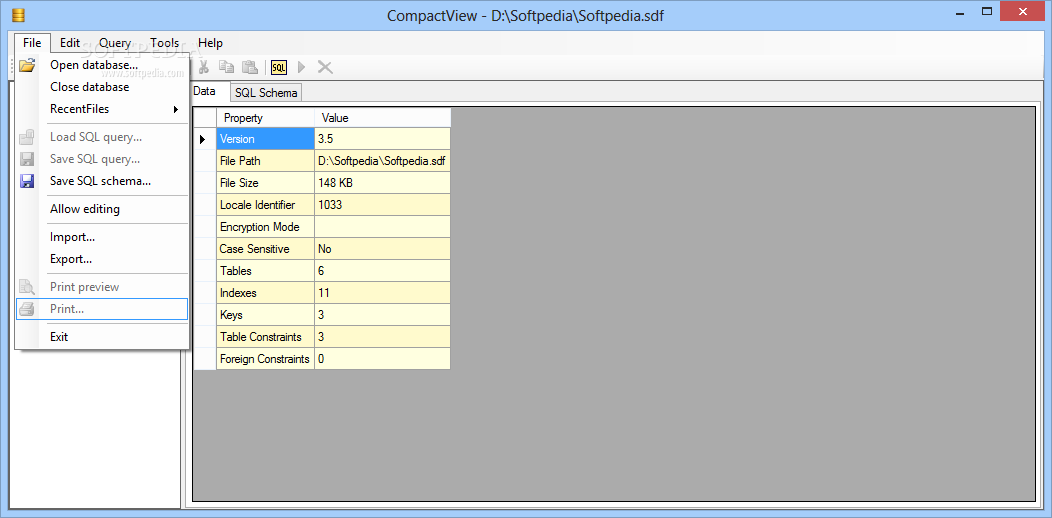1052x518 pixels.
Task: Click the Print... menu entry
Action: tap(101, 309)
